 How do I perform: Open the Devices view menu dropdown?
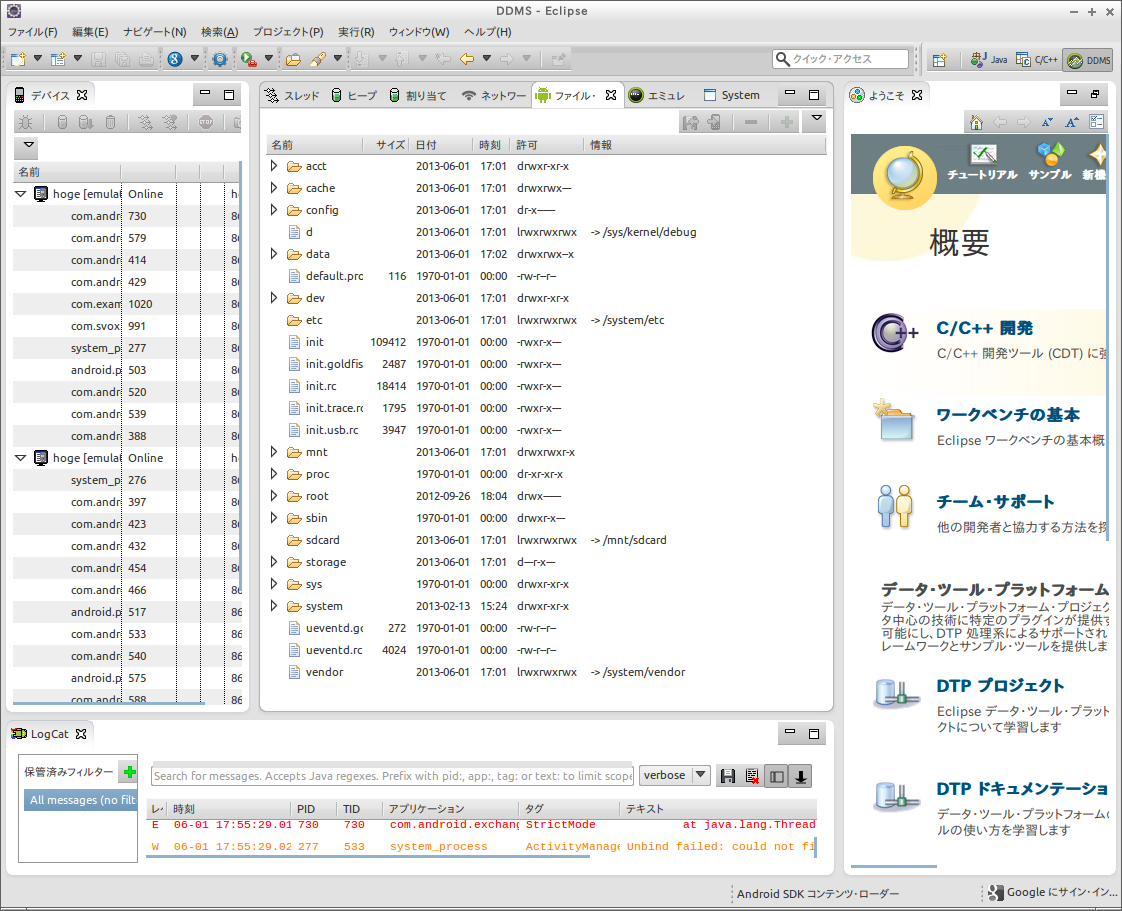click(29, 145)
